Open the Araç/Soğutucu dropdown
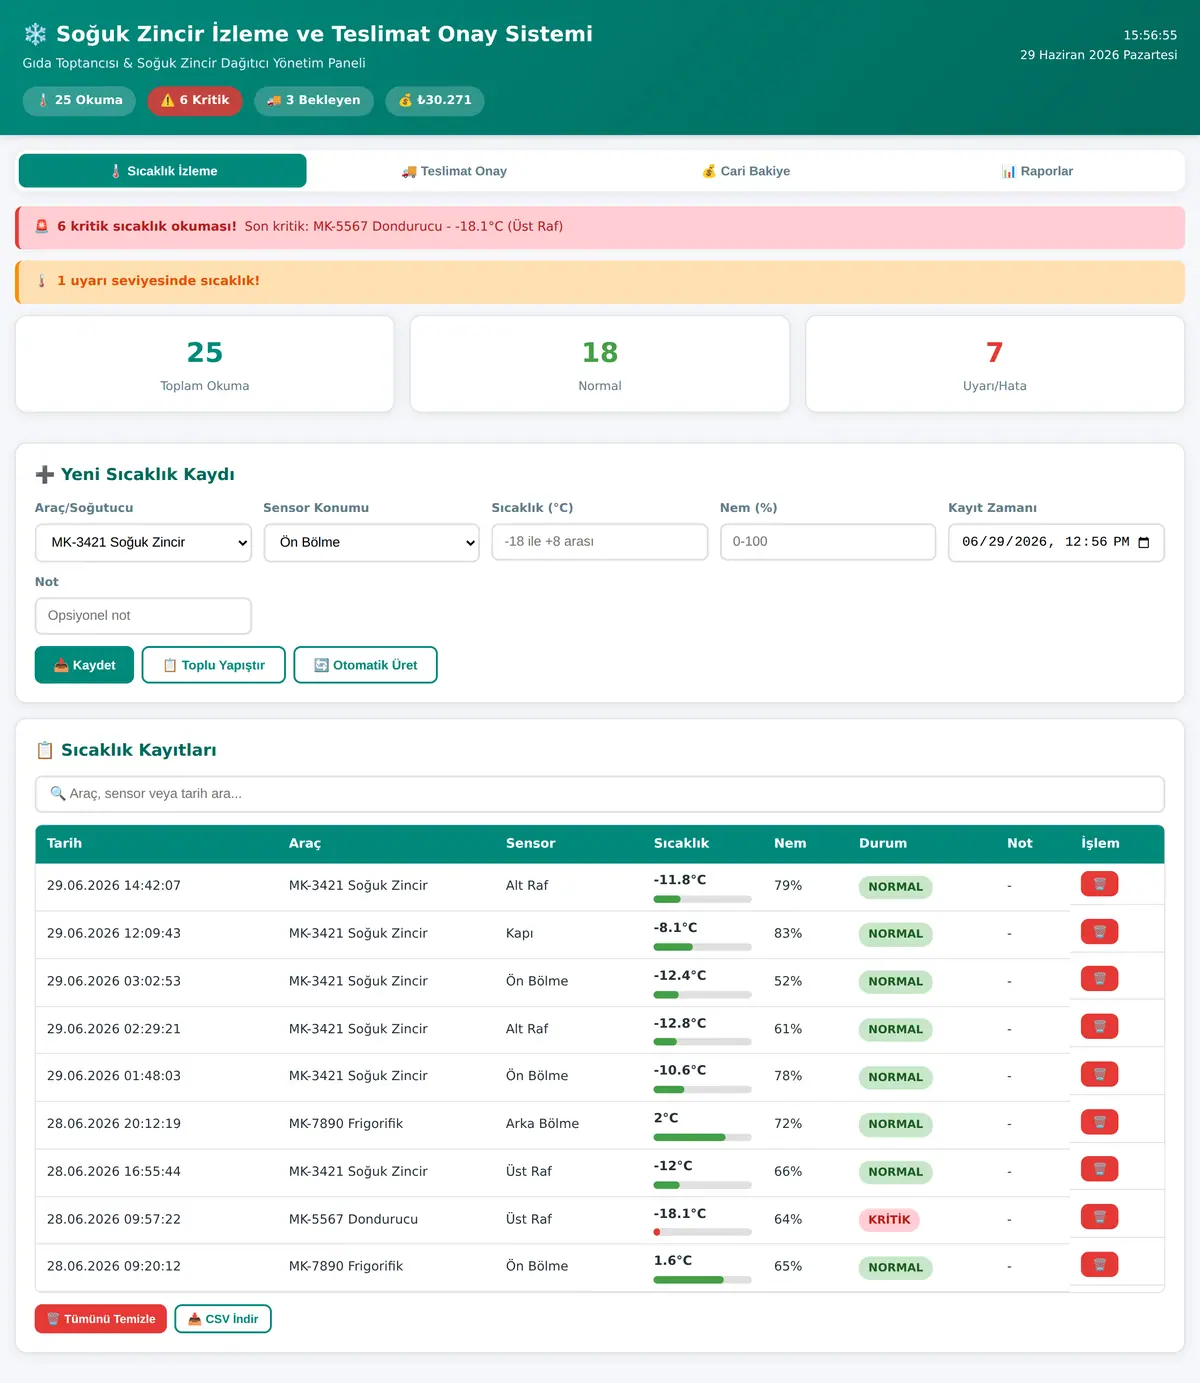This screenshot has height=1383, width=1200. pos(143,542)
